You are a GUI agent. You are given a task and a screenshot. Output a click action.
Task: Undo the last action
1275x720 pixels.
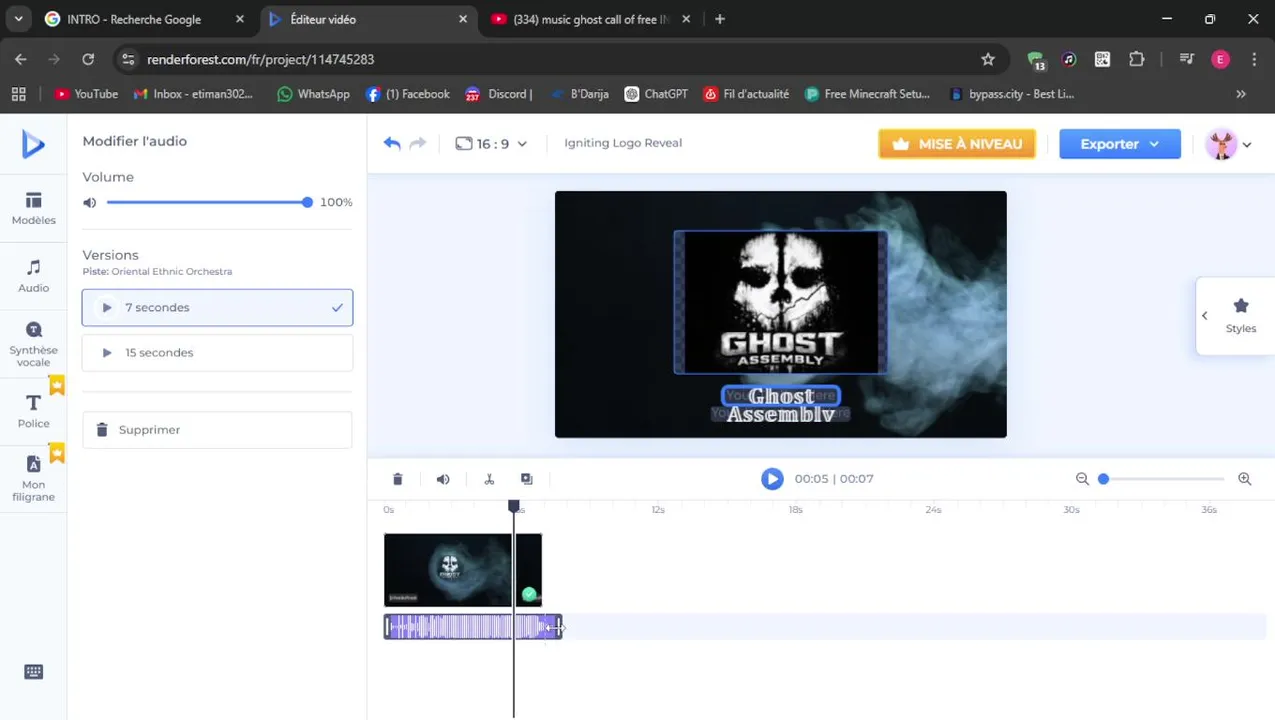(x=392, y=143)
